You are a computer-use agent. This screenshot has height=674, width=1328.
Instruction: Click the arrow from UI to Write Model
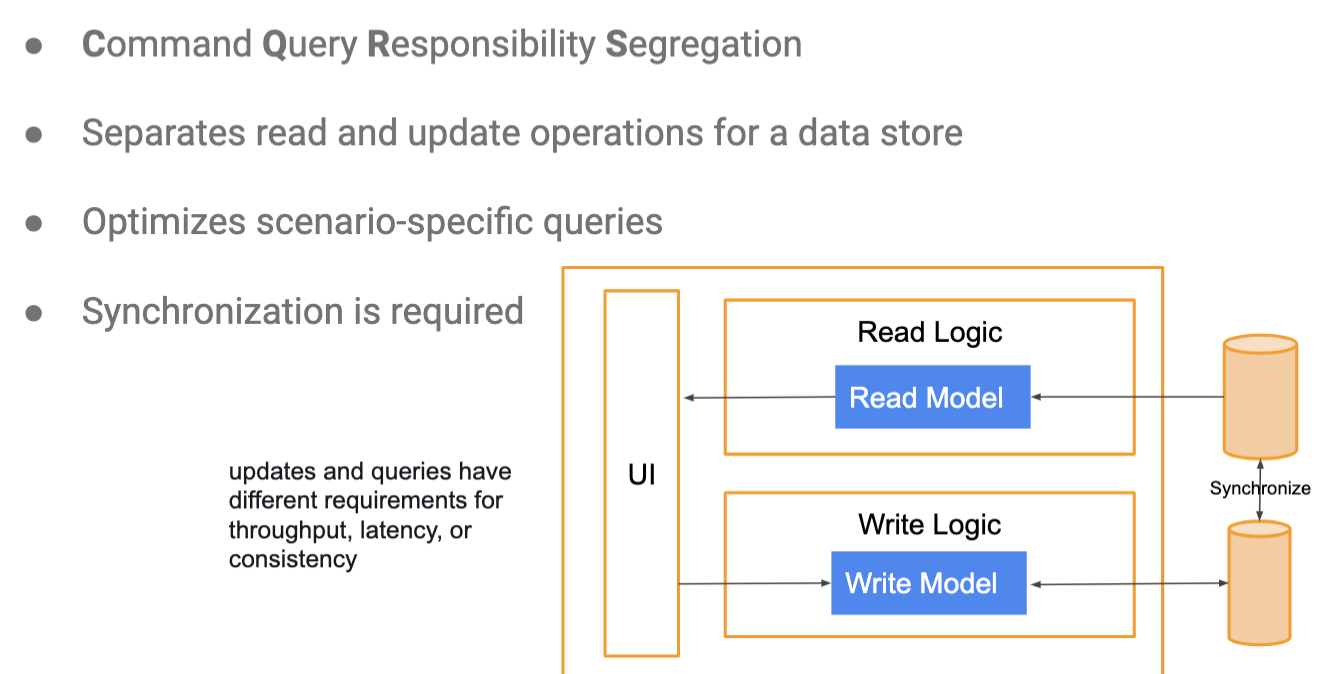[755, 583]
